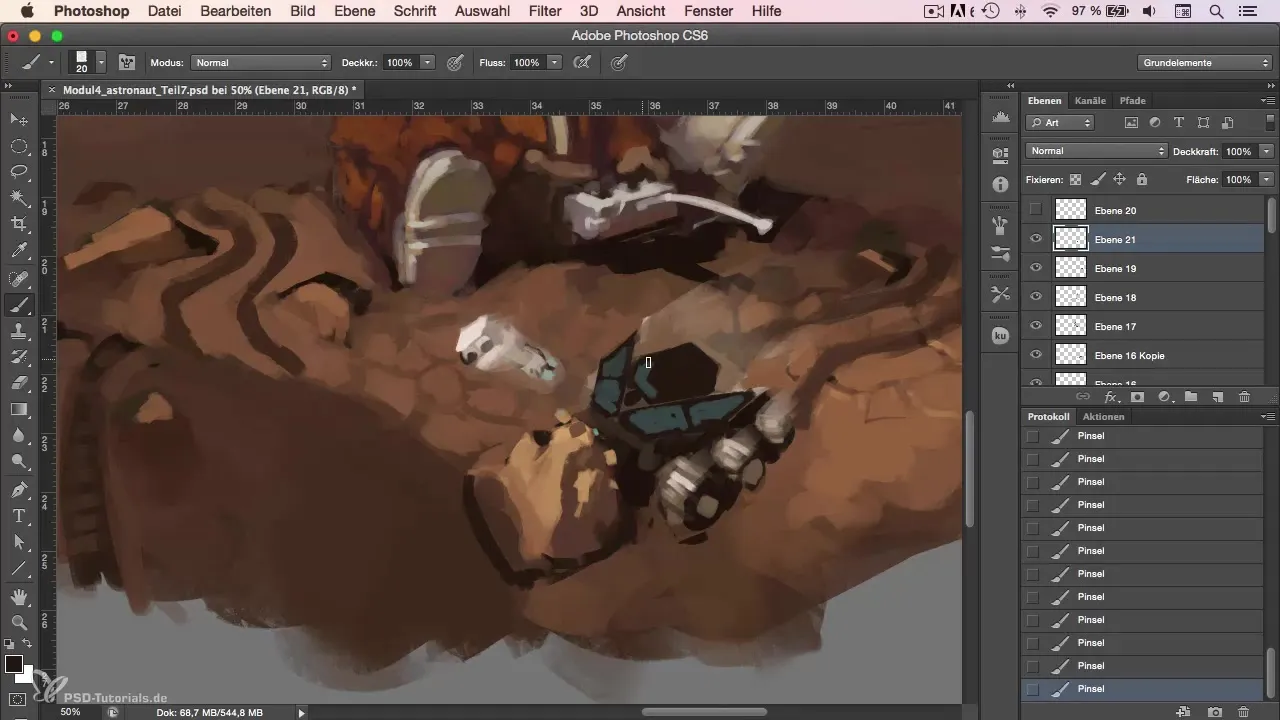
Task: Click the background color swatch
Action: pos(28,676)
